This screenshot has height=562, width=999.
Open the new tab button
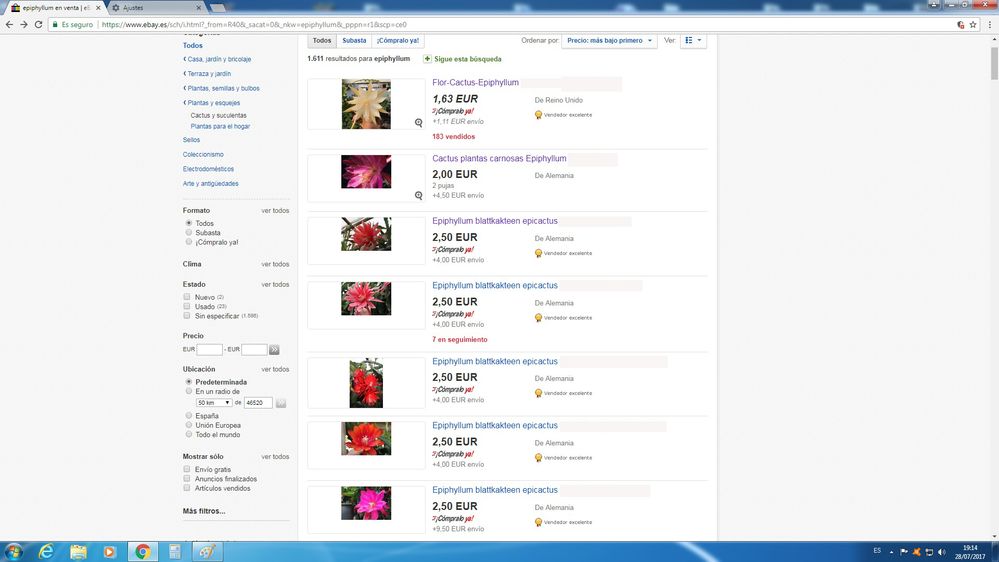[x=217, y=8]
